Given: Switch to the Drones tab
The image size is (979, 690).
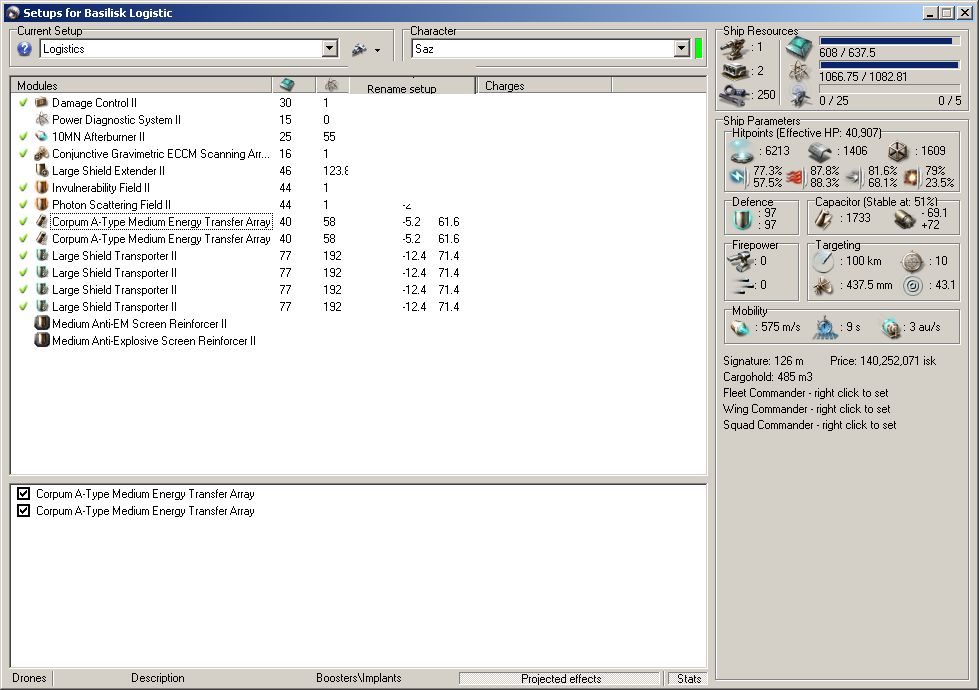Looking at the screenshot, I should coord(29,678).
